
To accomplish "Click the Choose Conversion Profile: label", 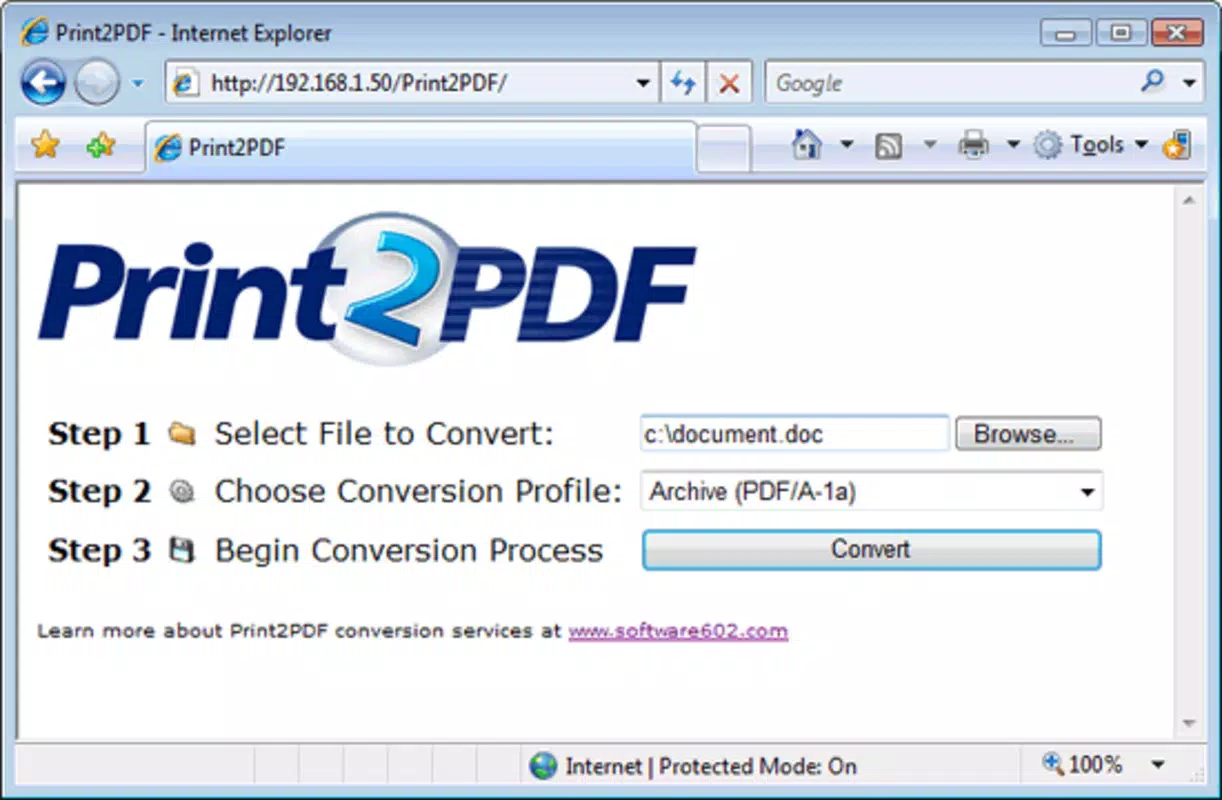I will point(419,491).
